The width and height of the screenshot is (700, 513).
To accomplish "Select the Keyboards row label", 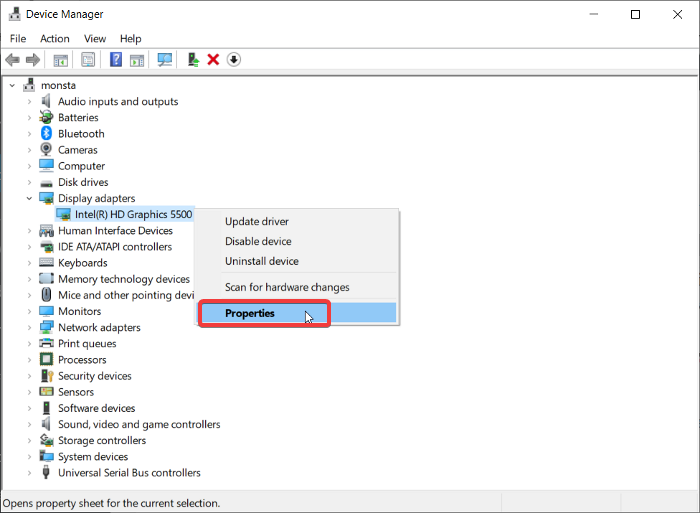I will (x=83, y=263).
